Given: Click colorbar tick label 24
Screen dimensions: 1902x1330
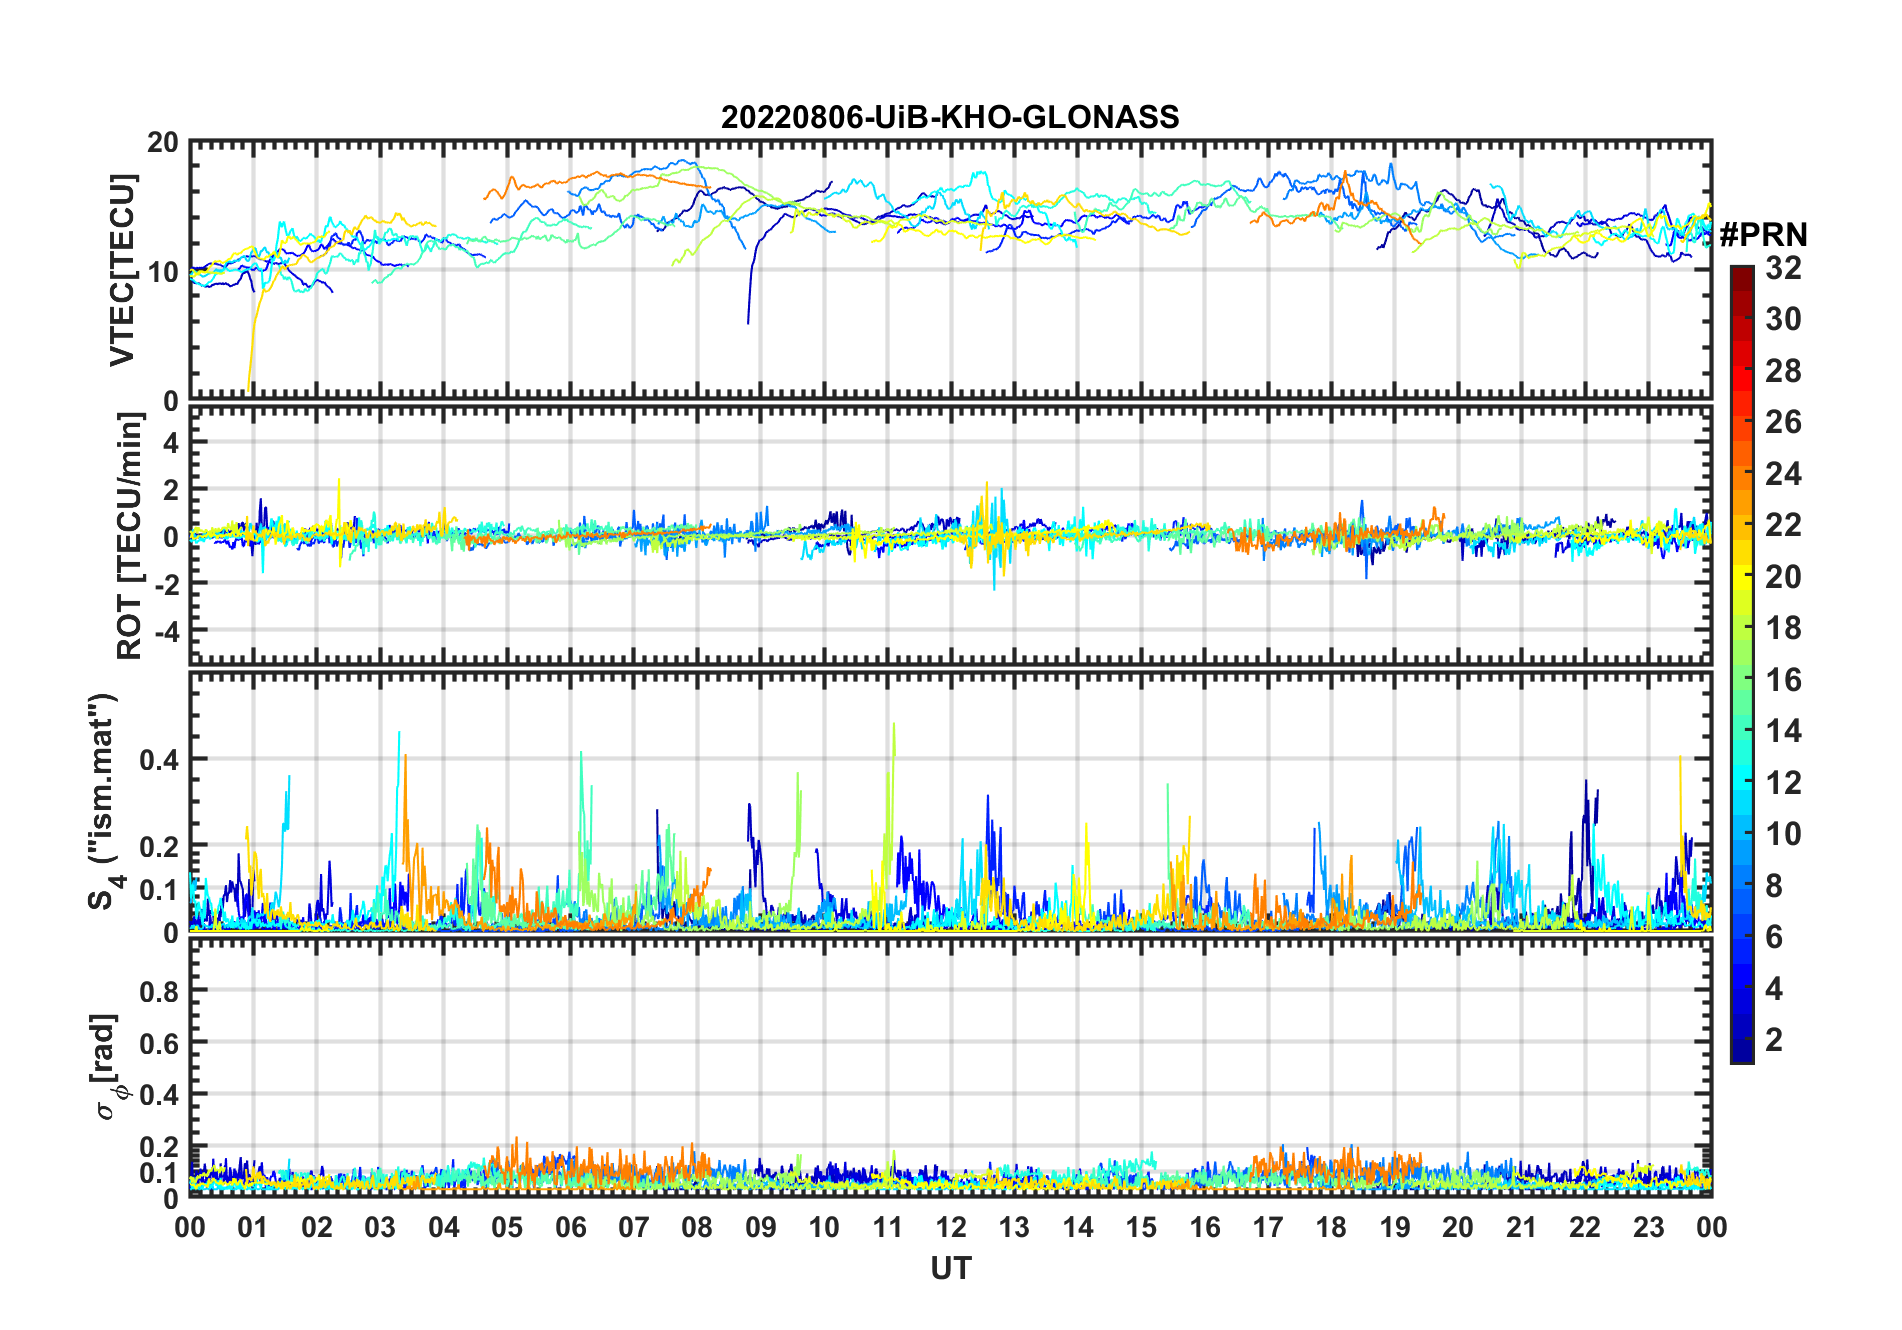Looking at the screenshot, I should [x=1783, y=474].
